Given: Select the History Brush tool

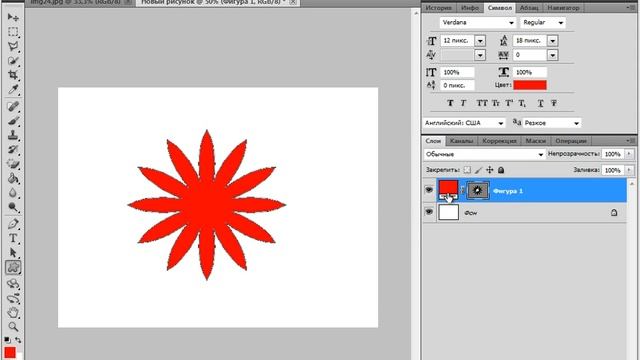Looking at the screenshot, I should tap(13, 149).
